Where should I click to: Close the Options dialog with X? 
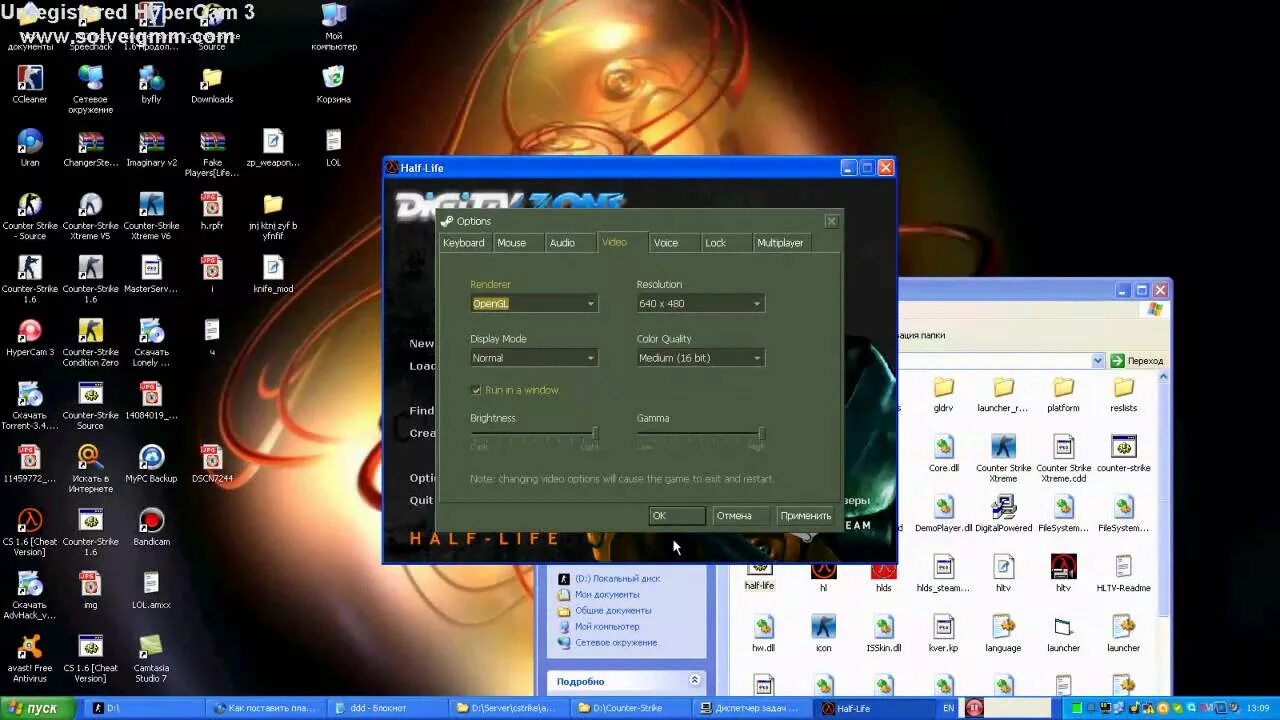tap(831, 221)
